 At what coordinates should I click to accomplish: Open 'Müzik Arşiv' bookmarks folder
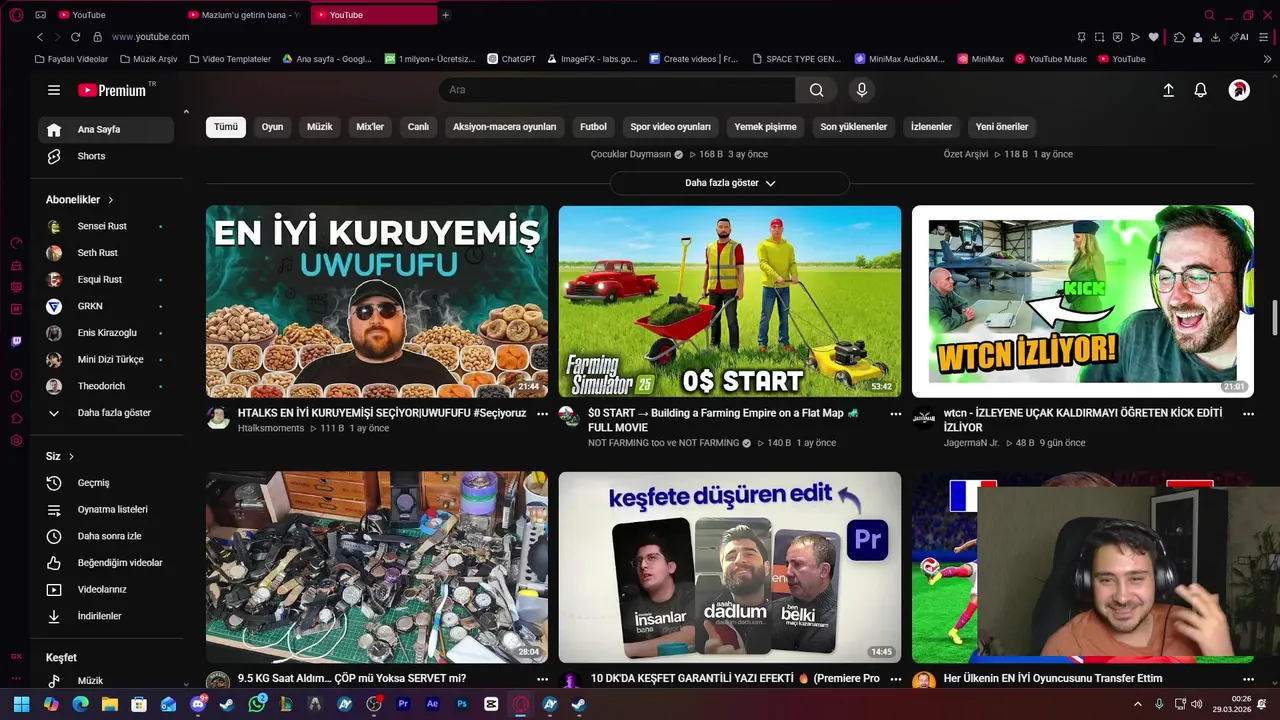(147, 59)
